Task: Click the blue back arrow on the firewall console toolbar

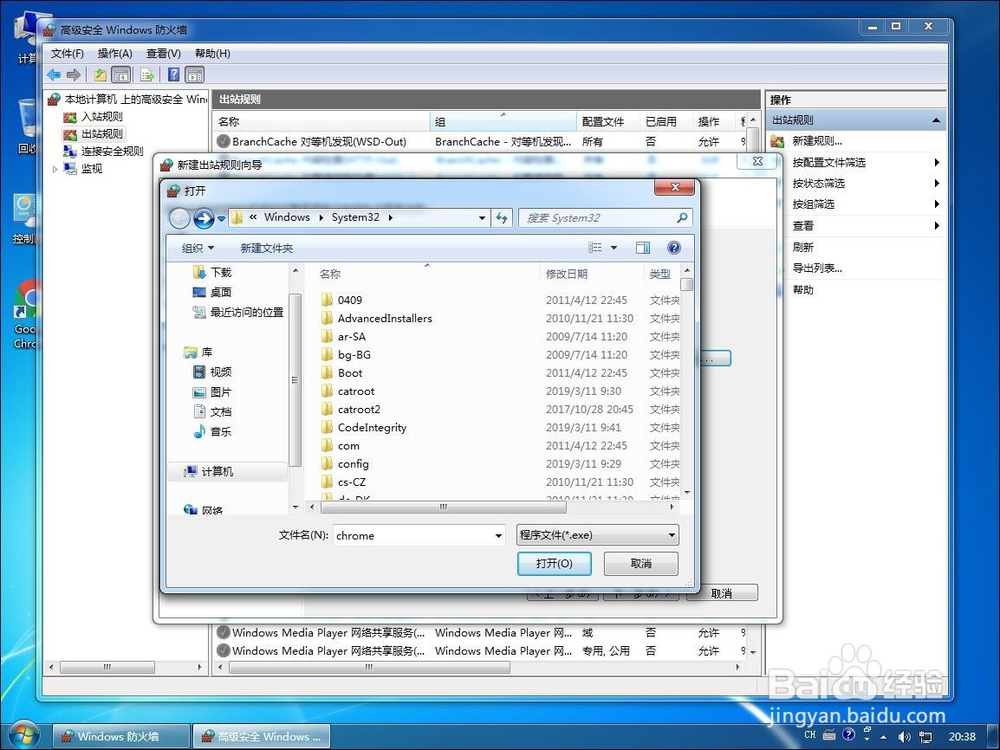Action: [54, 74]
